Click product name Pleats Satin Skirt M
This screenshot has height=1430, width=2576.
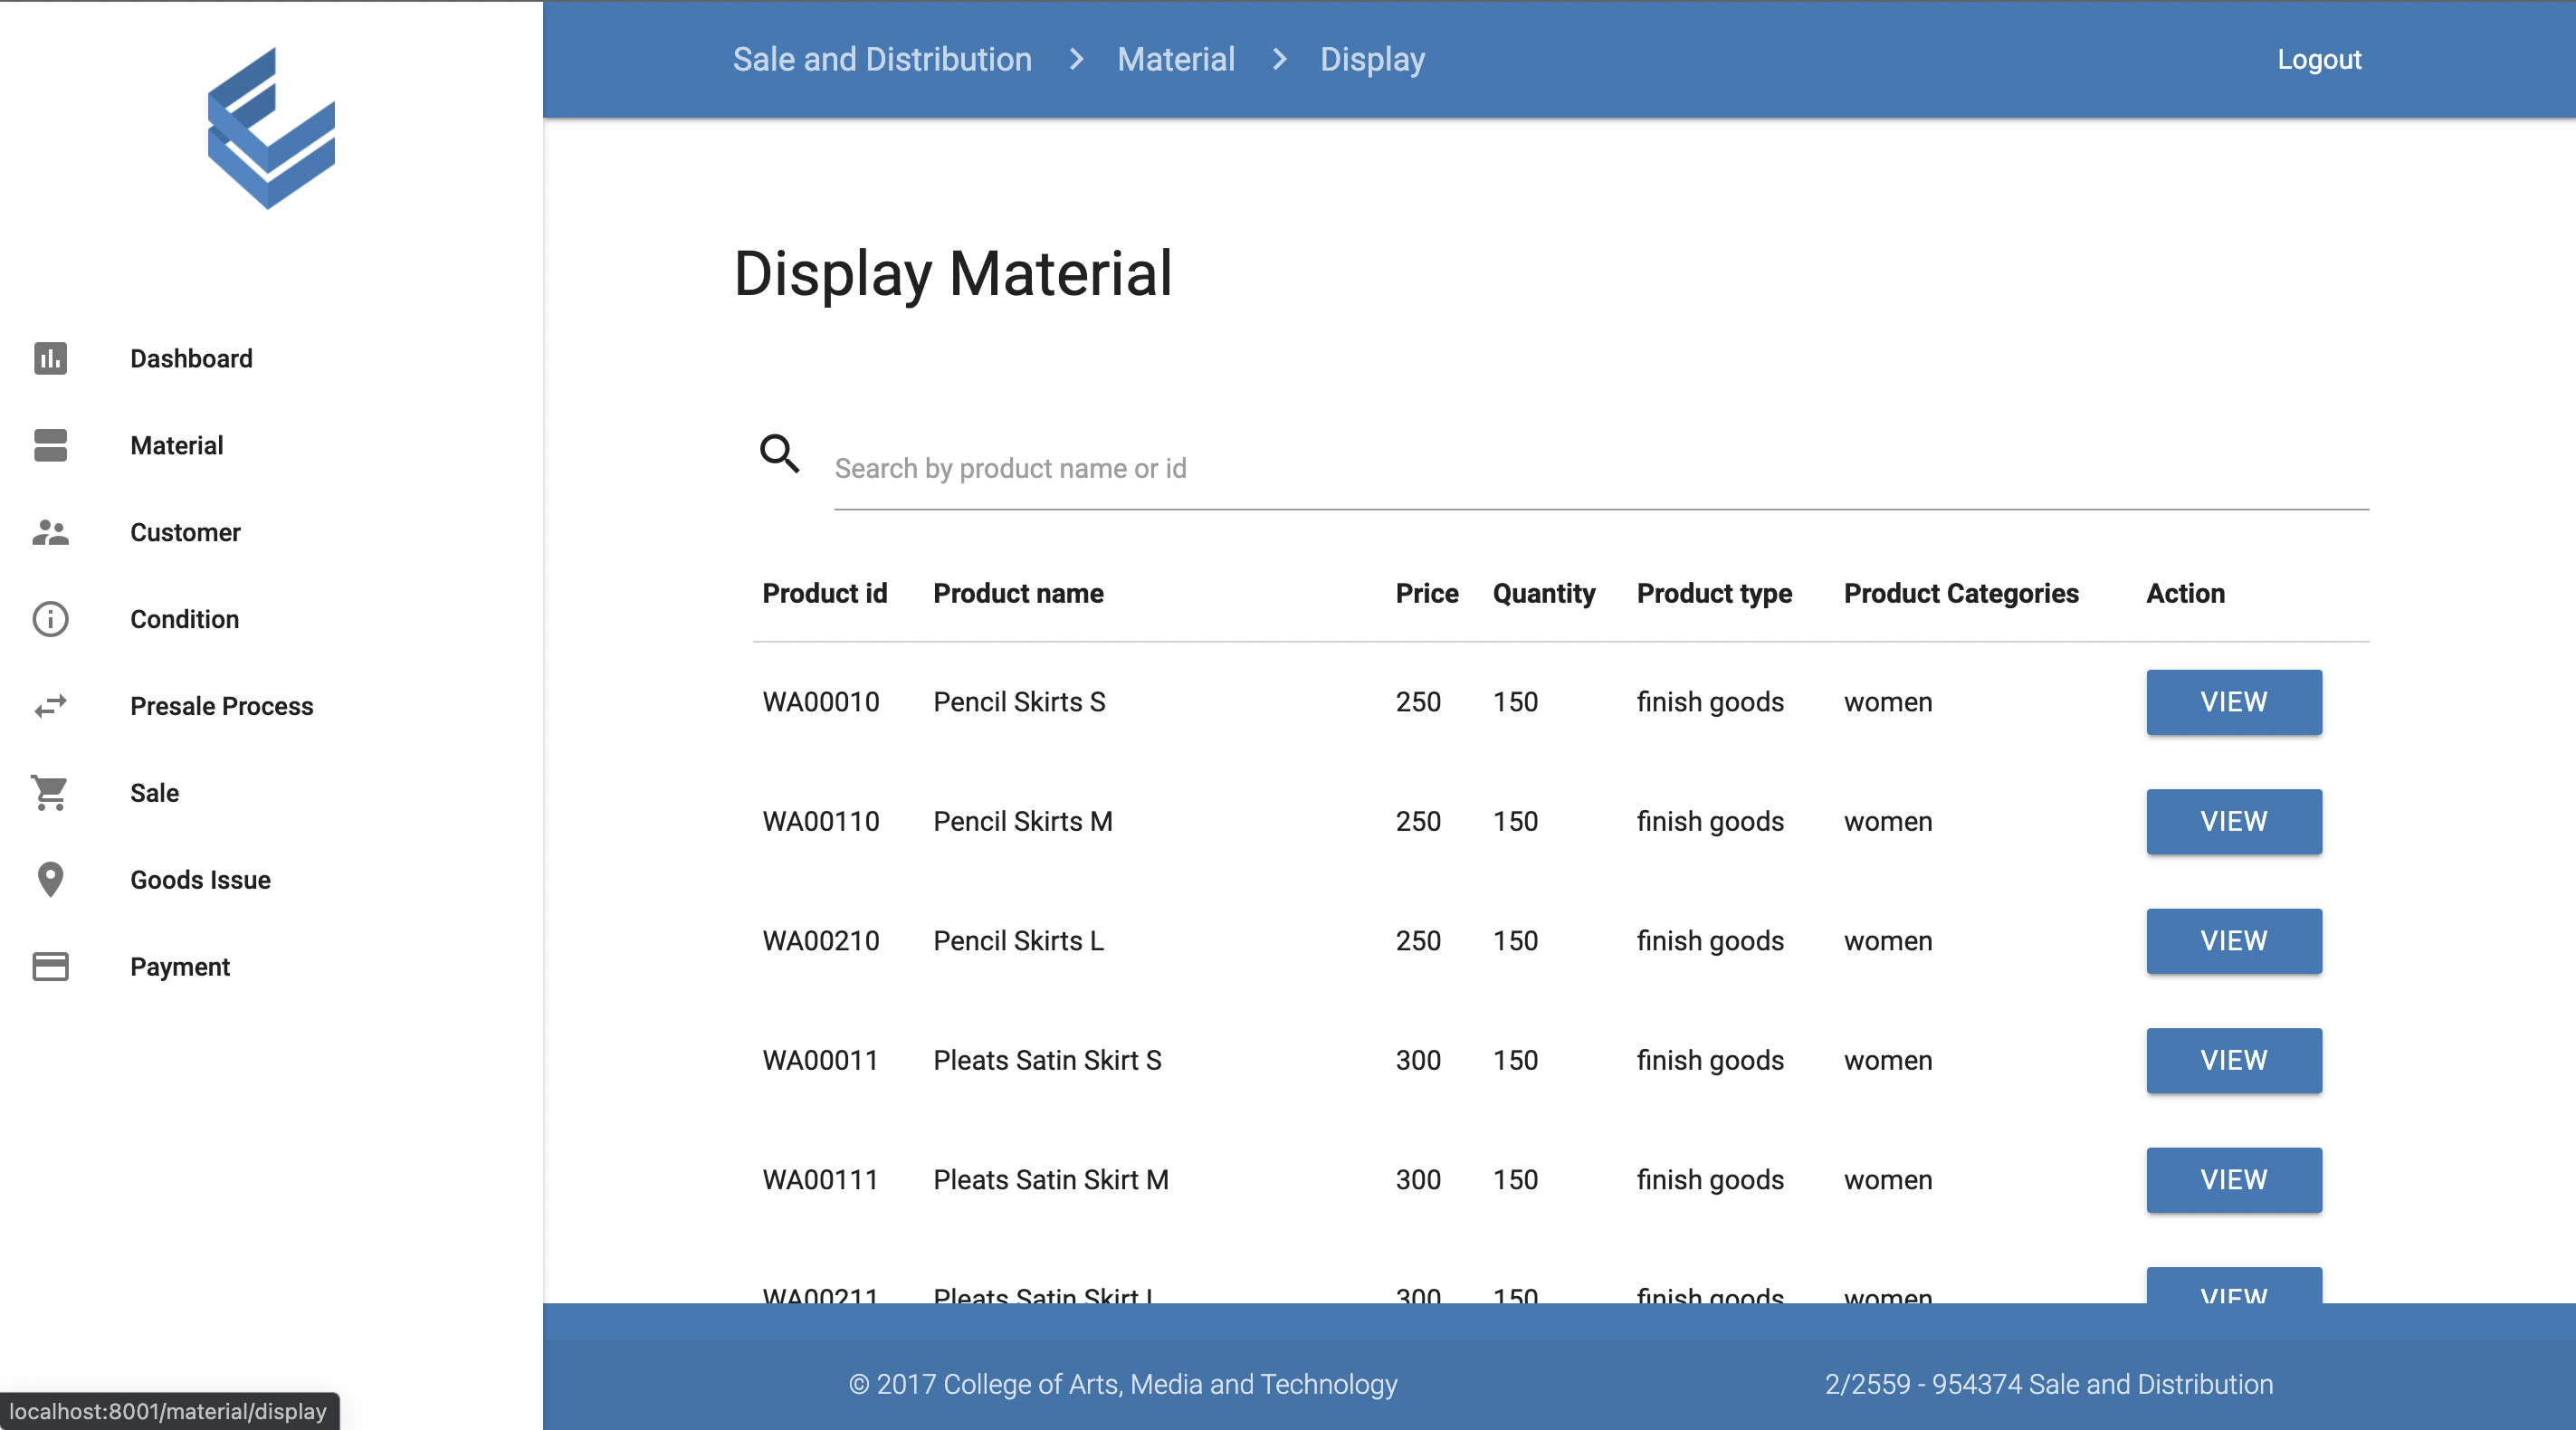tap(1051, 1180)
